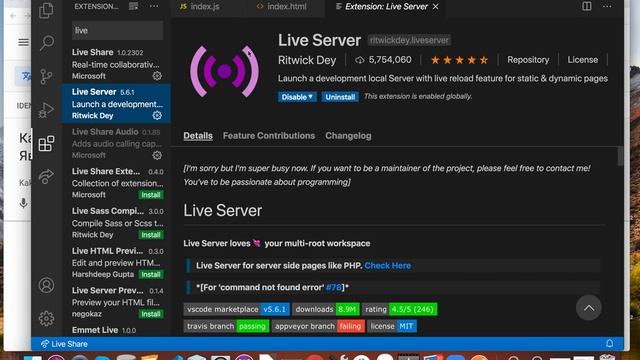The height and width of the screenshot is (360, 640).
Task: Click the microphone icon in browser window
Action: (23, 203)
